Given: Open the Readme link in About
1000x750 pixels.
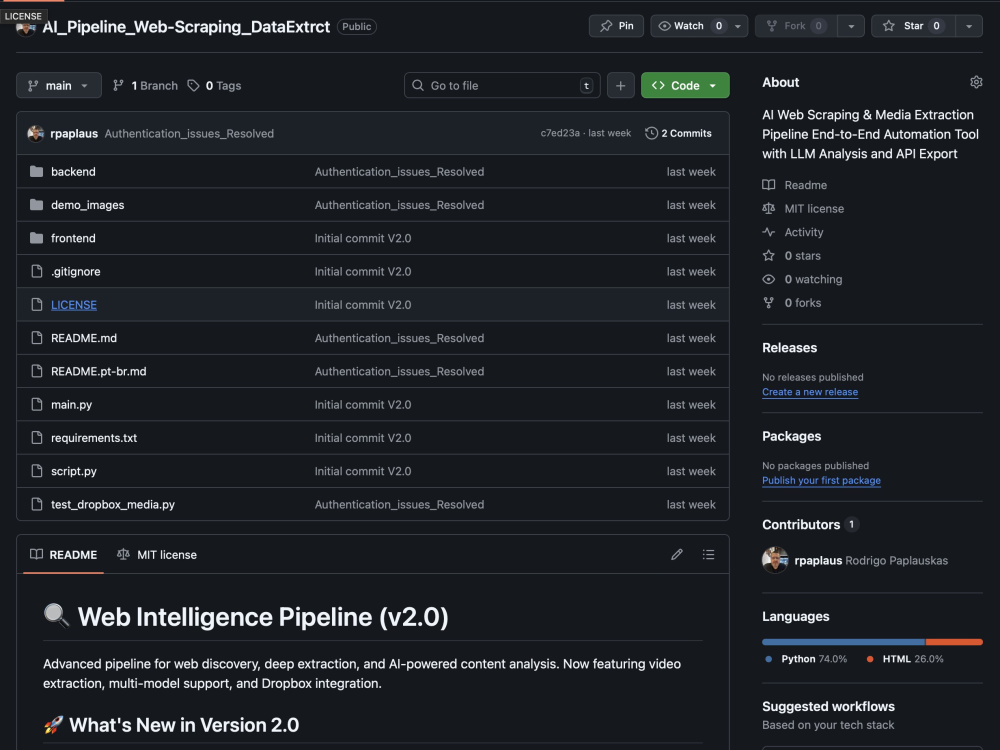Looking at the screenshot, I should 795,185.
